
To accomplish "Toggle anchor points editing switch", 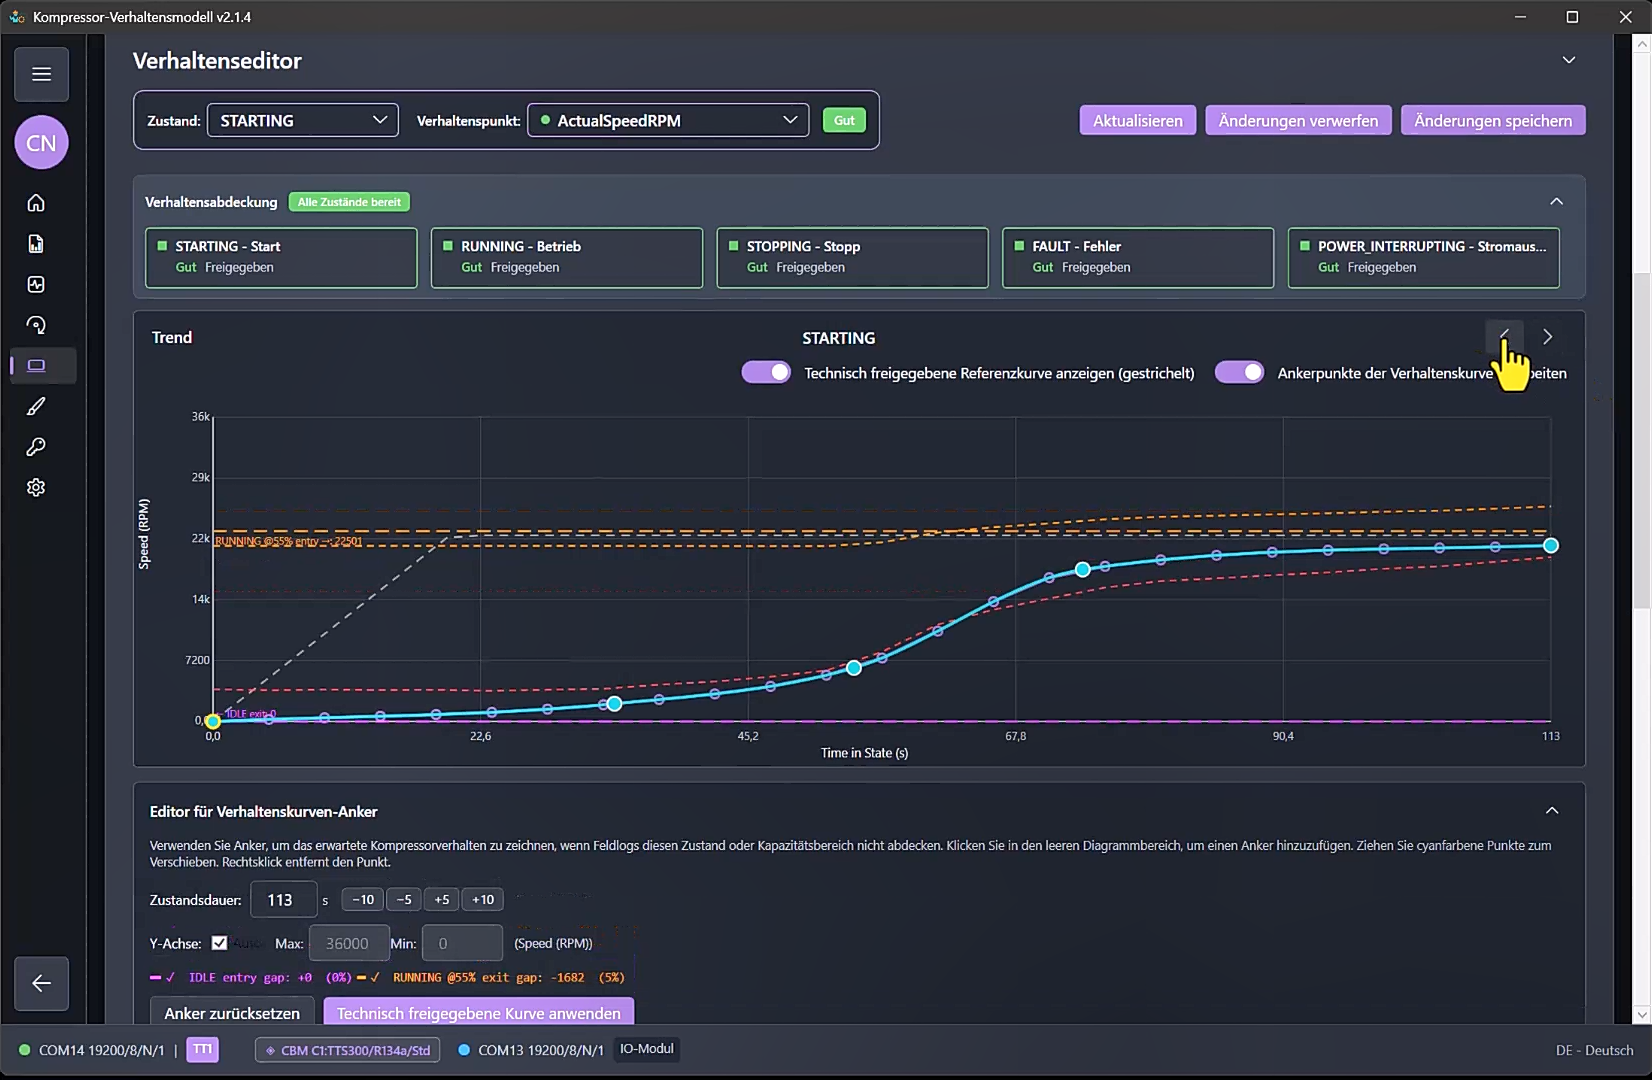I will (1239, 372).
